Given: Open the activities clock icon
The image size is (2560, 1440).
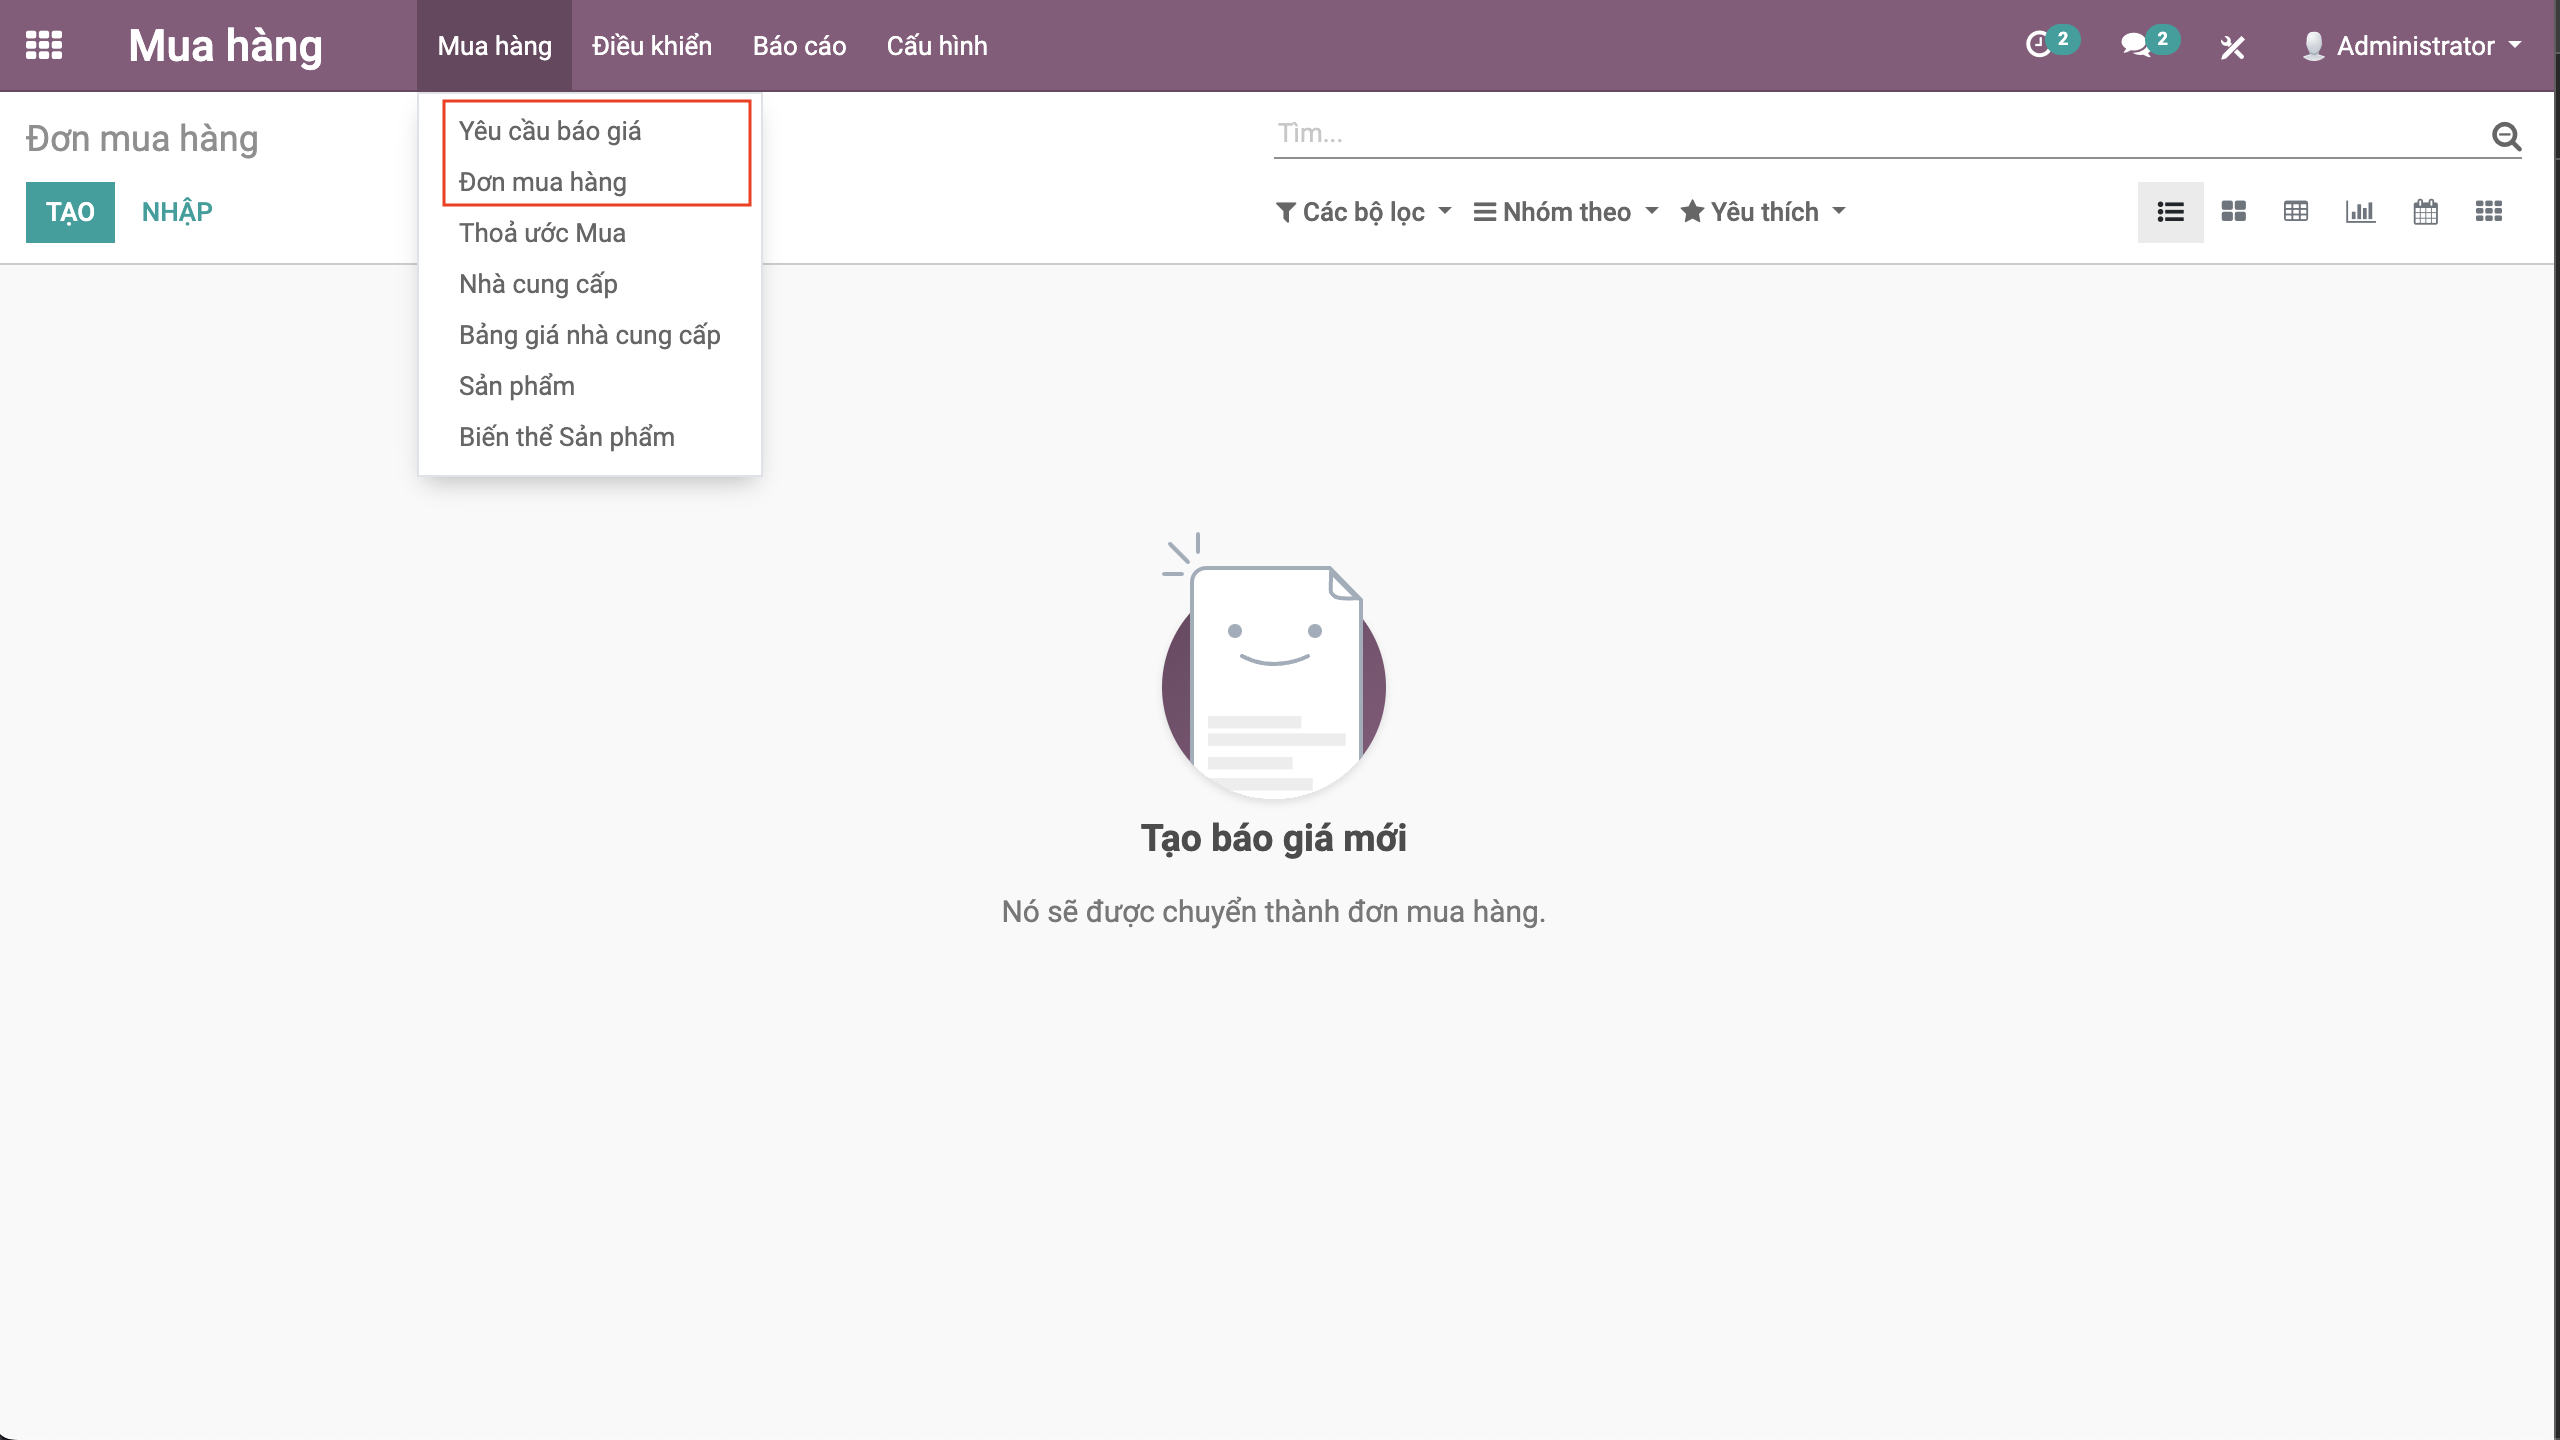Looking at the screenshot, I should (2040, 45).
